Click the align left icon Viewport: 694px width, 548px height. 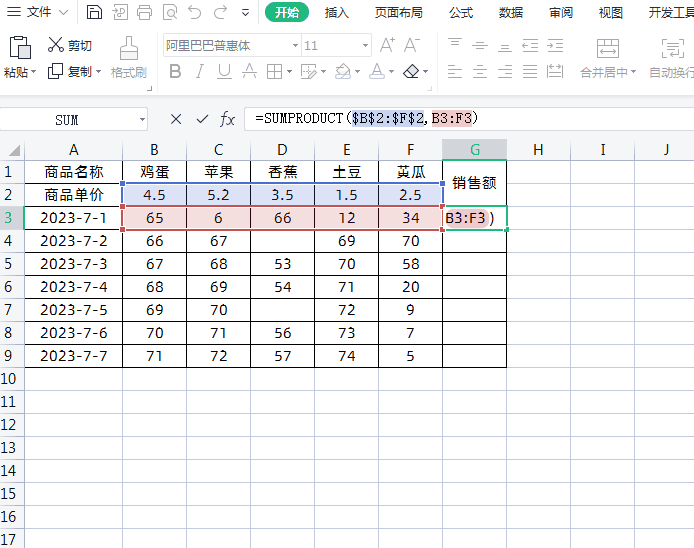tap(455, 71)
